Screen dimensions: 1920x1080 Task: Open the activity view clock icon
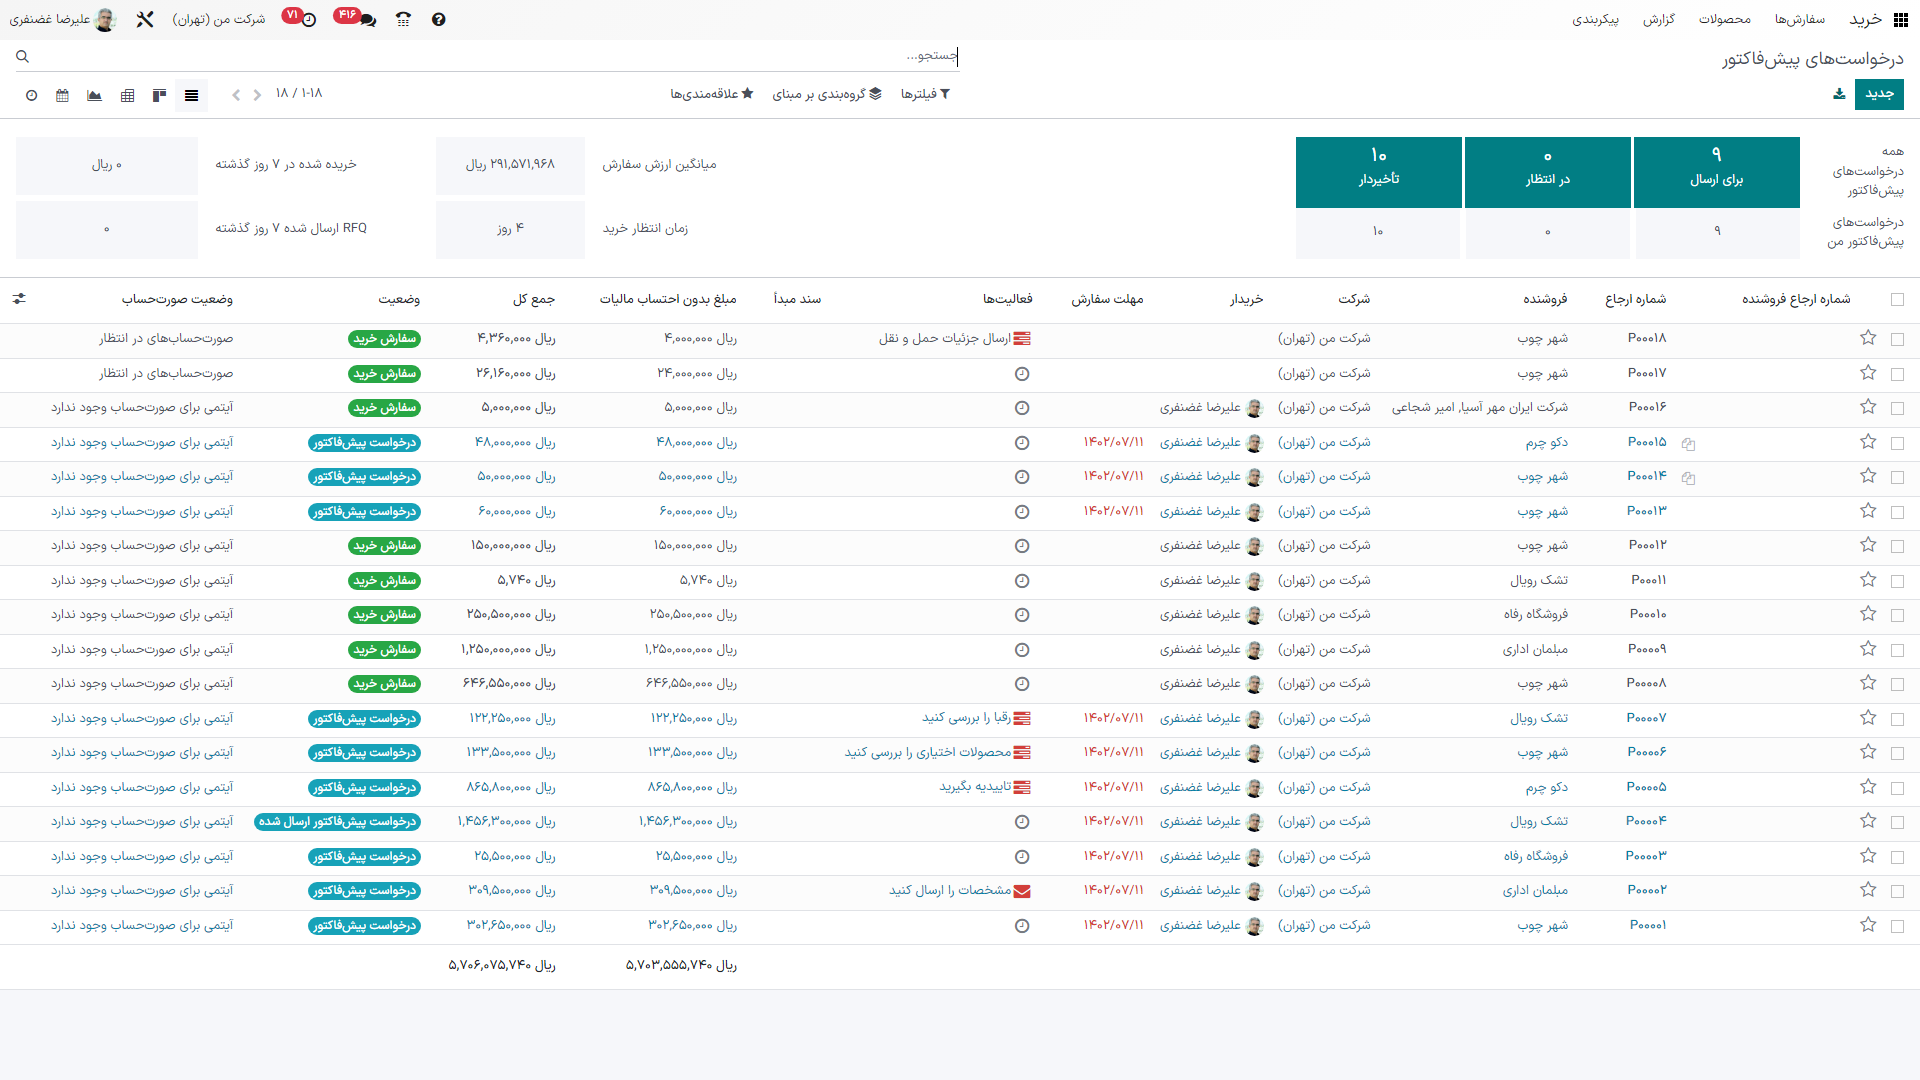(x=31, y=95)
